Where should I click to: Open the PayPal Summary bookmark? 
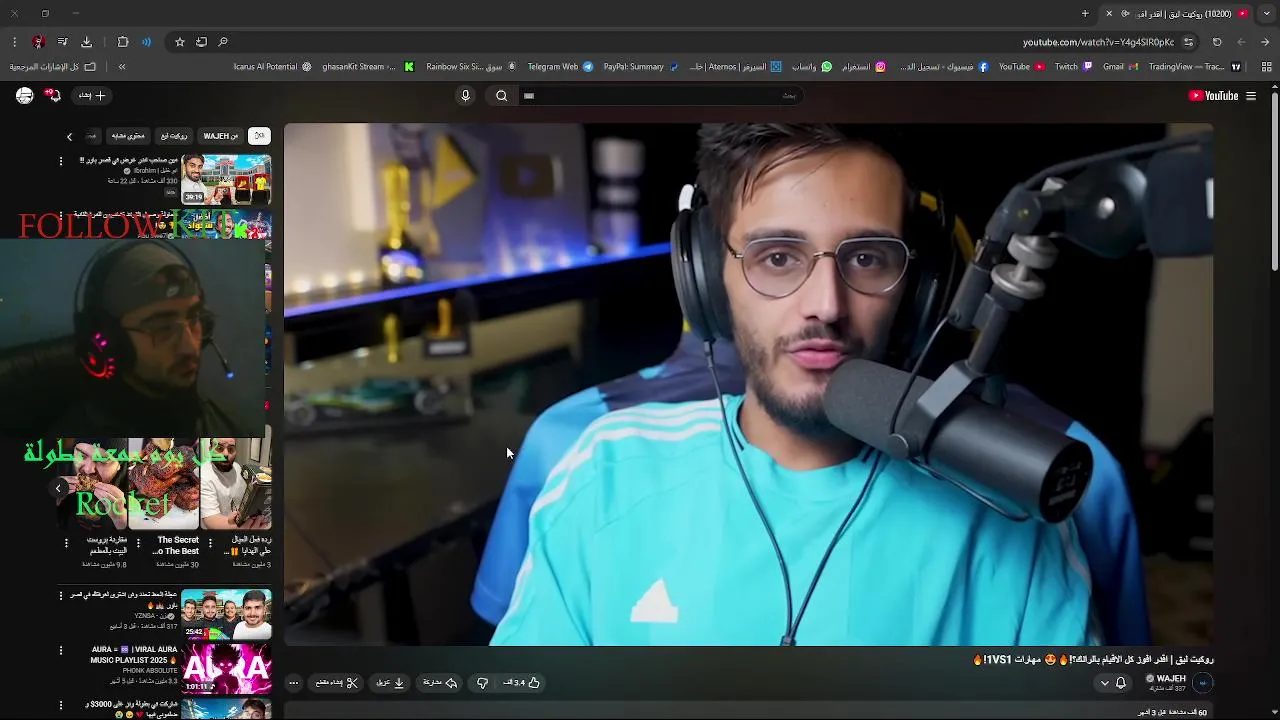[x=640, y=67]
